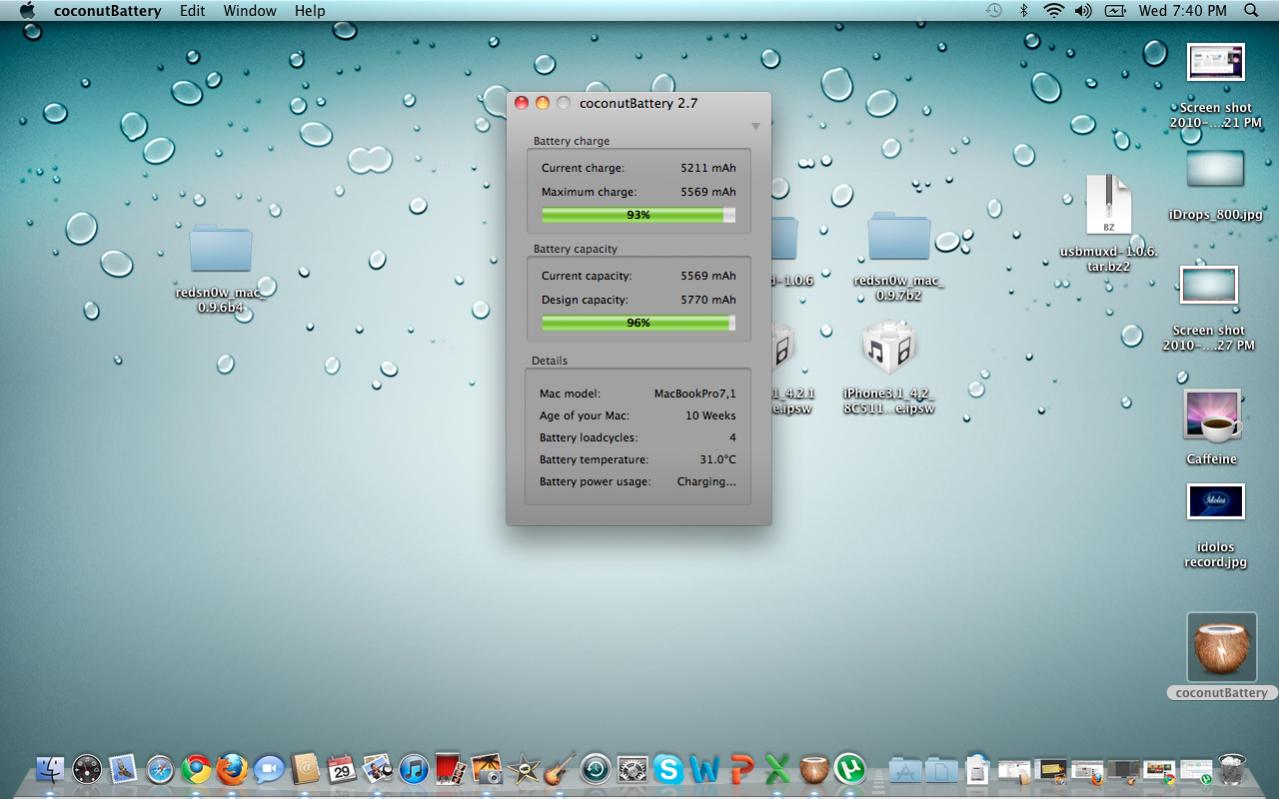Click the Time Machine menu bar icon
Viewport: 1279px width, 799px height.
994,10
